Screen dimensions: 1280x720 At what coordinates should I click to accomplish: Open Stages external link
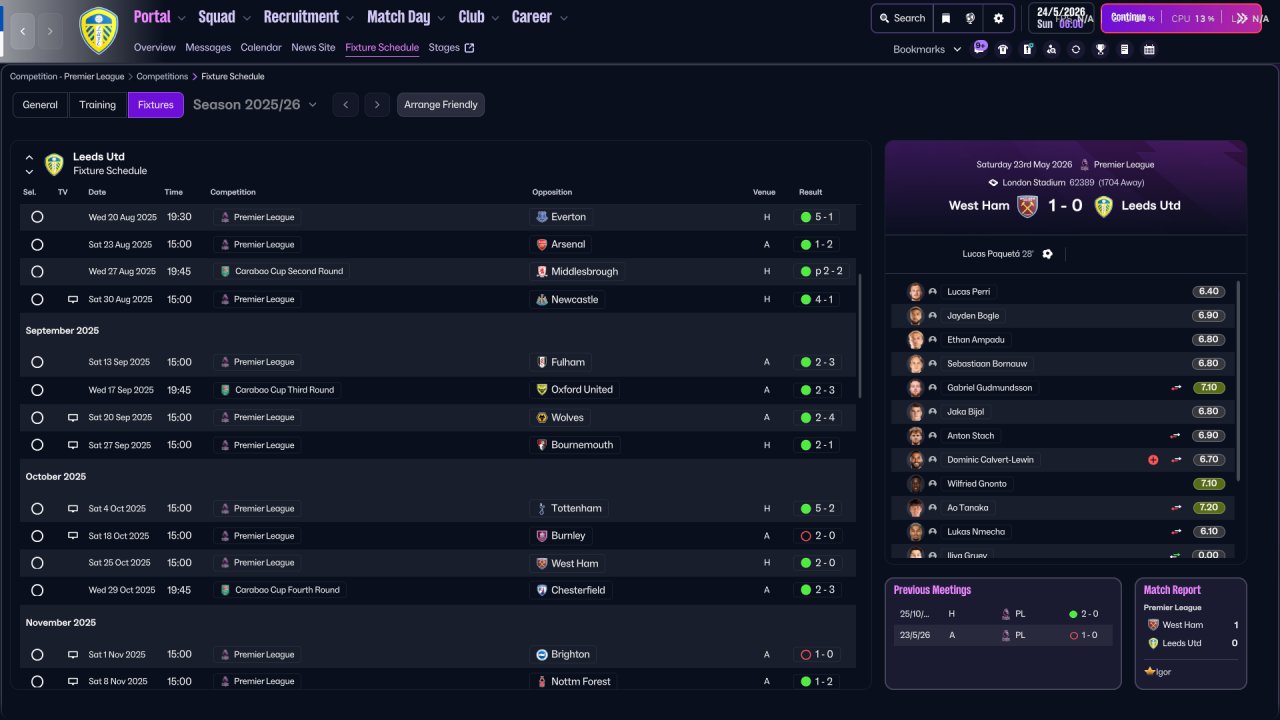[x=451, y=47]
